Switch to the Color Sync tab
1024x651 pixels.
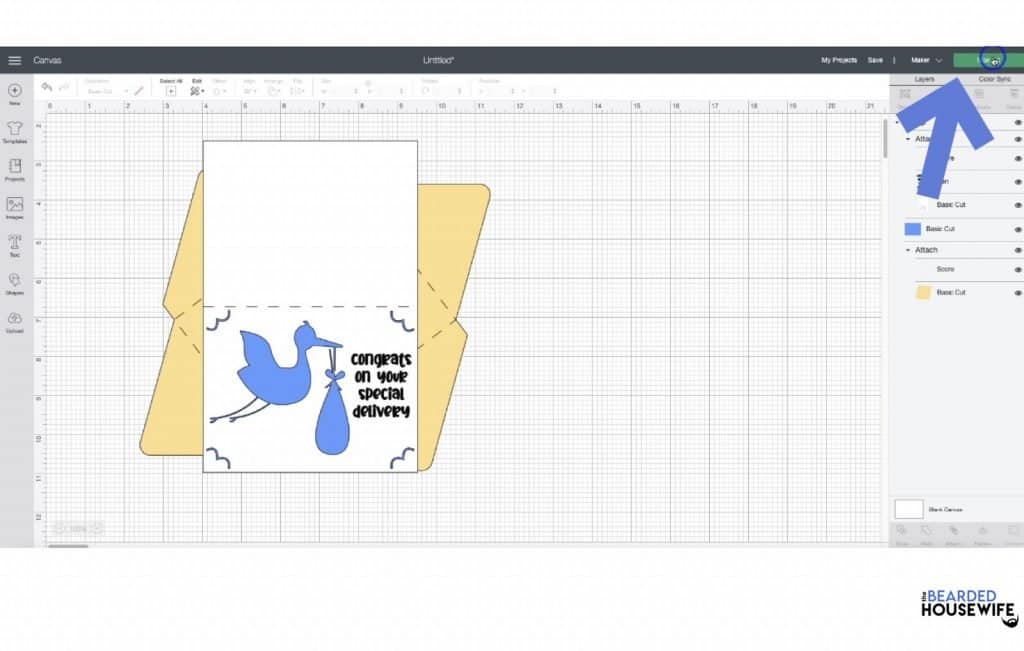(994, 78)
